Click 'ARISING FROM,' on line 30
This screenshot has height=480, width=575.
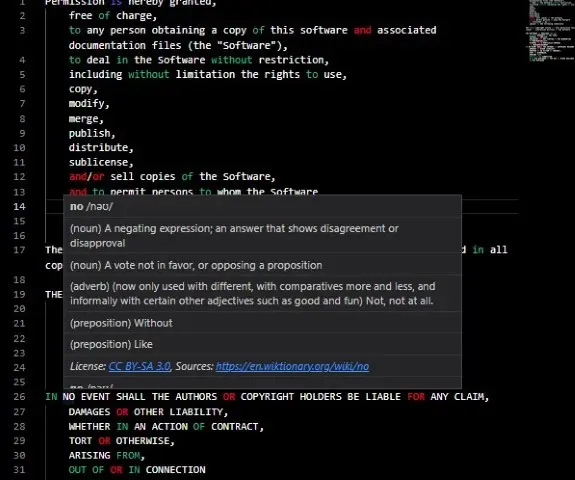(107, 455)
